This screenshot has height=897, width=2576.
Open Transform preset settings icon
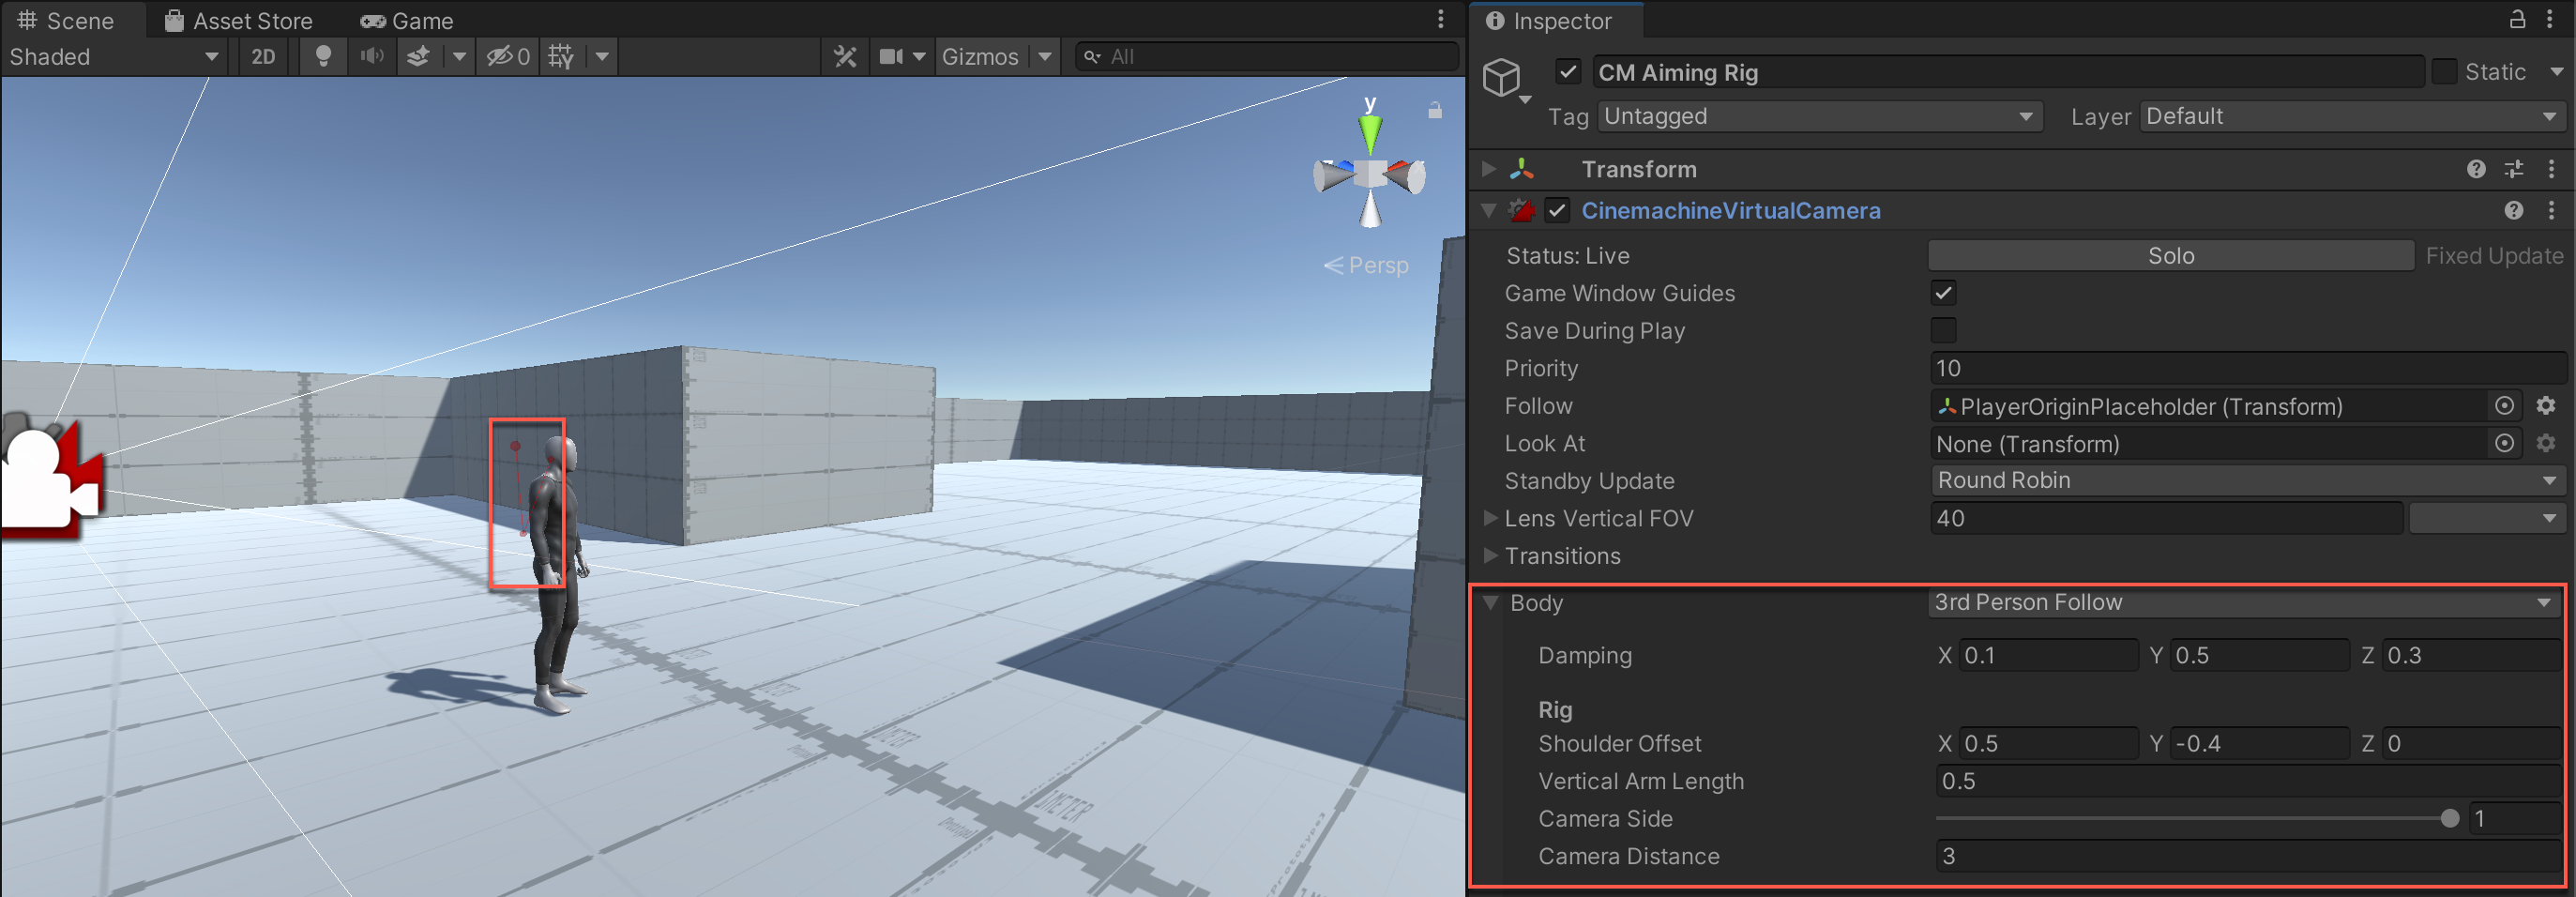point(2513,169)
